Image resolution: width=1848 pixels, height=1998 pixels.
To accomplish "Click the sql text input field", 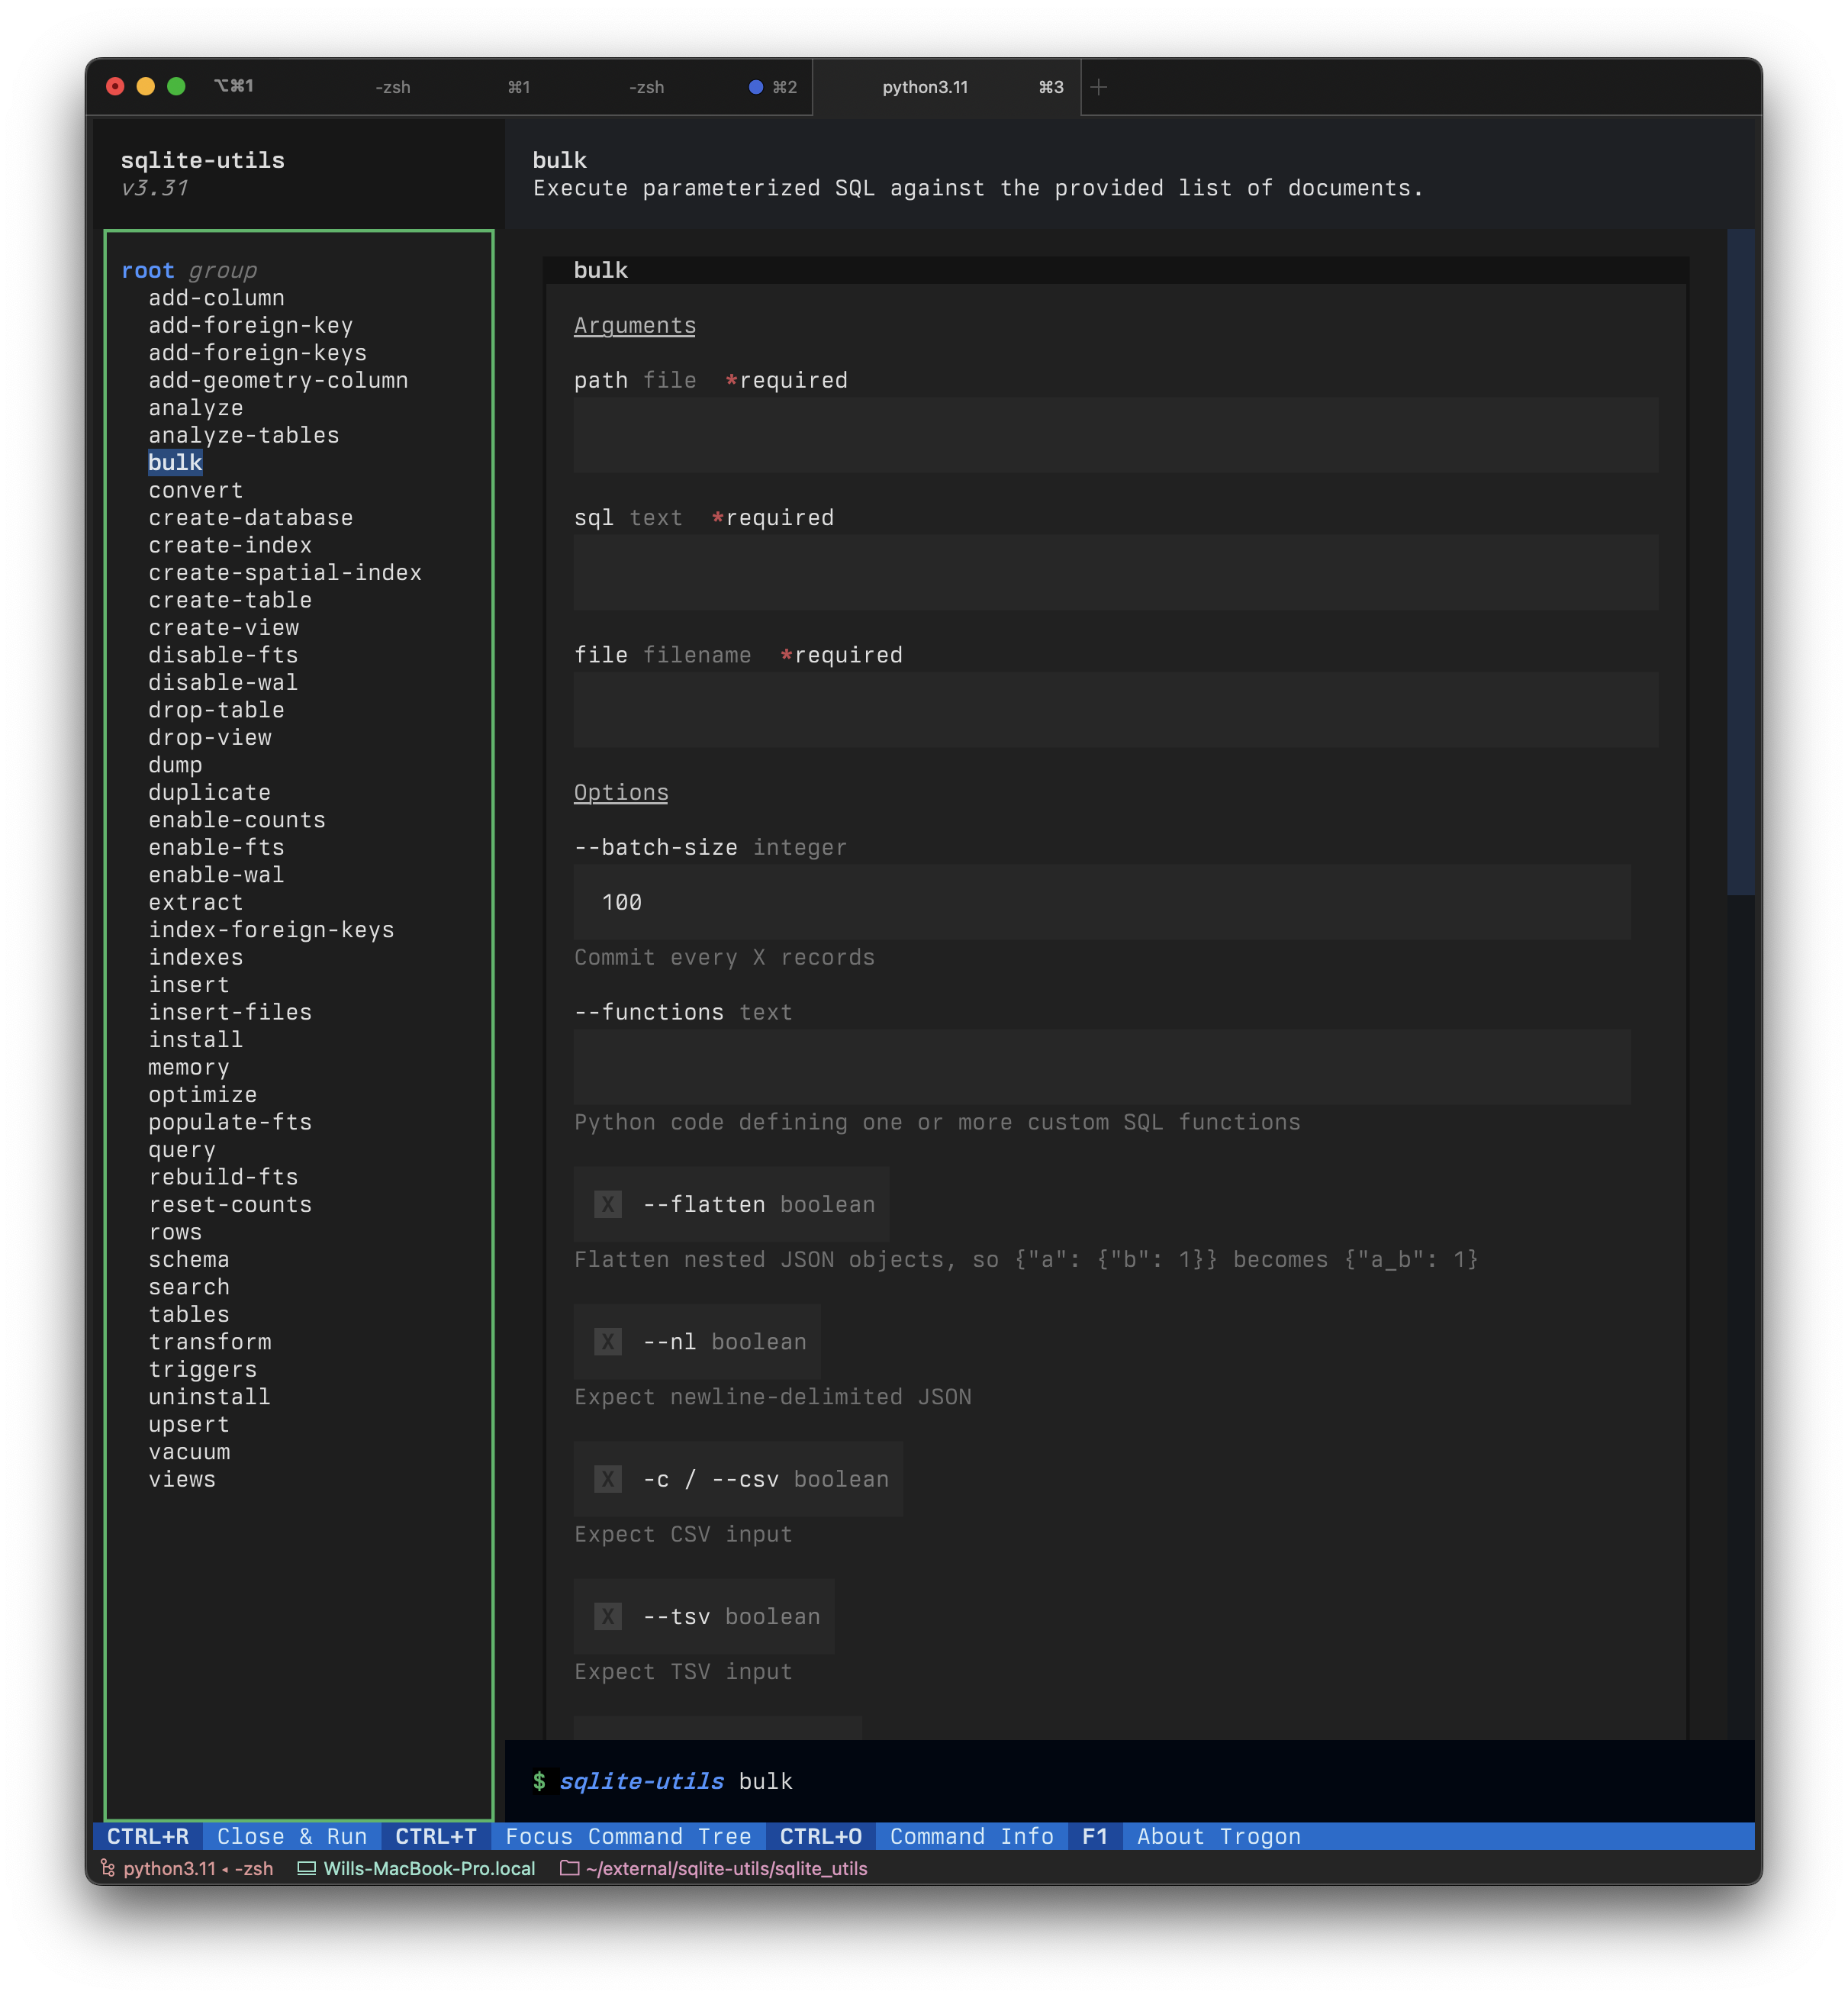I will [x=1115, y=572].
